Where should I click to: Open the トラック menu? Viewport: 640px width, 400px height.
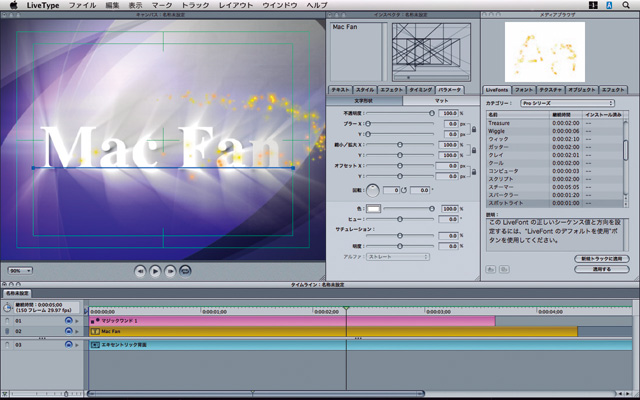pyautogui.click(x=195, y=5)
